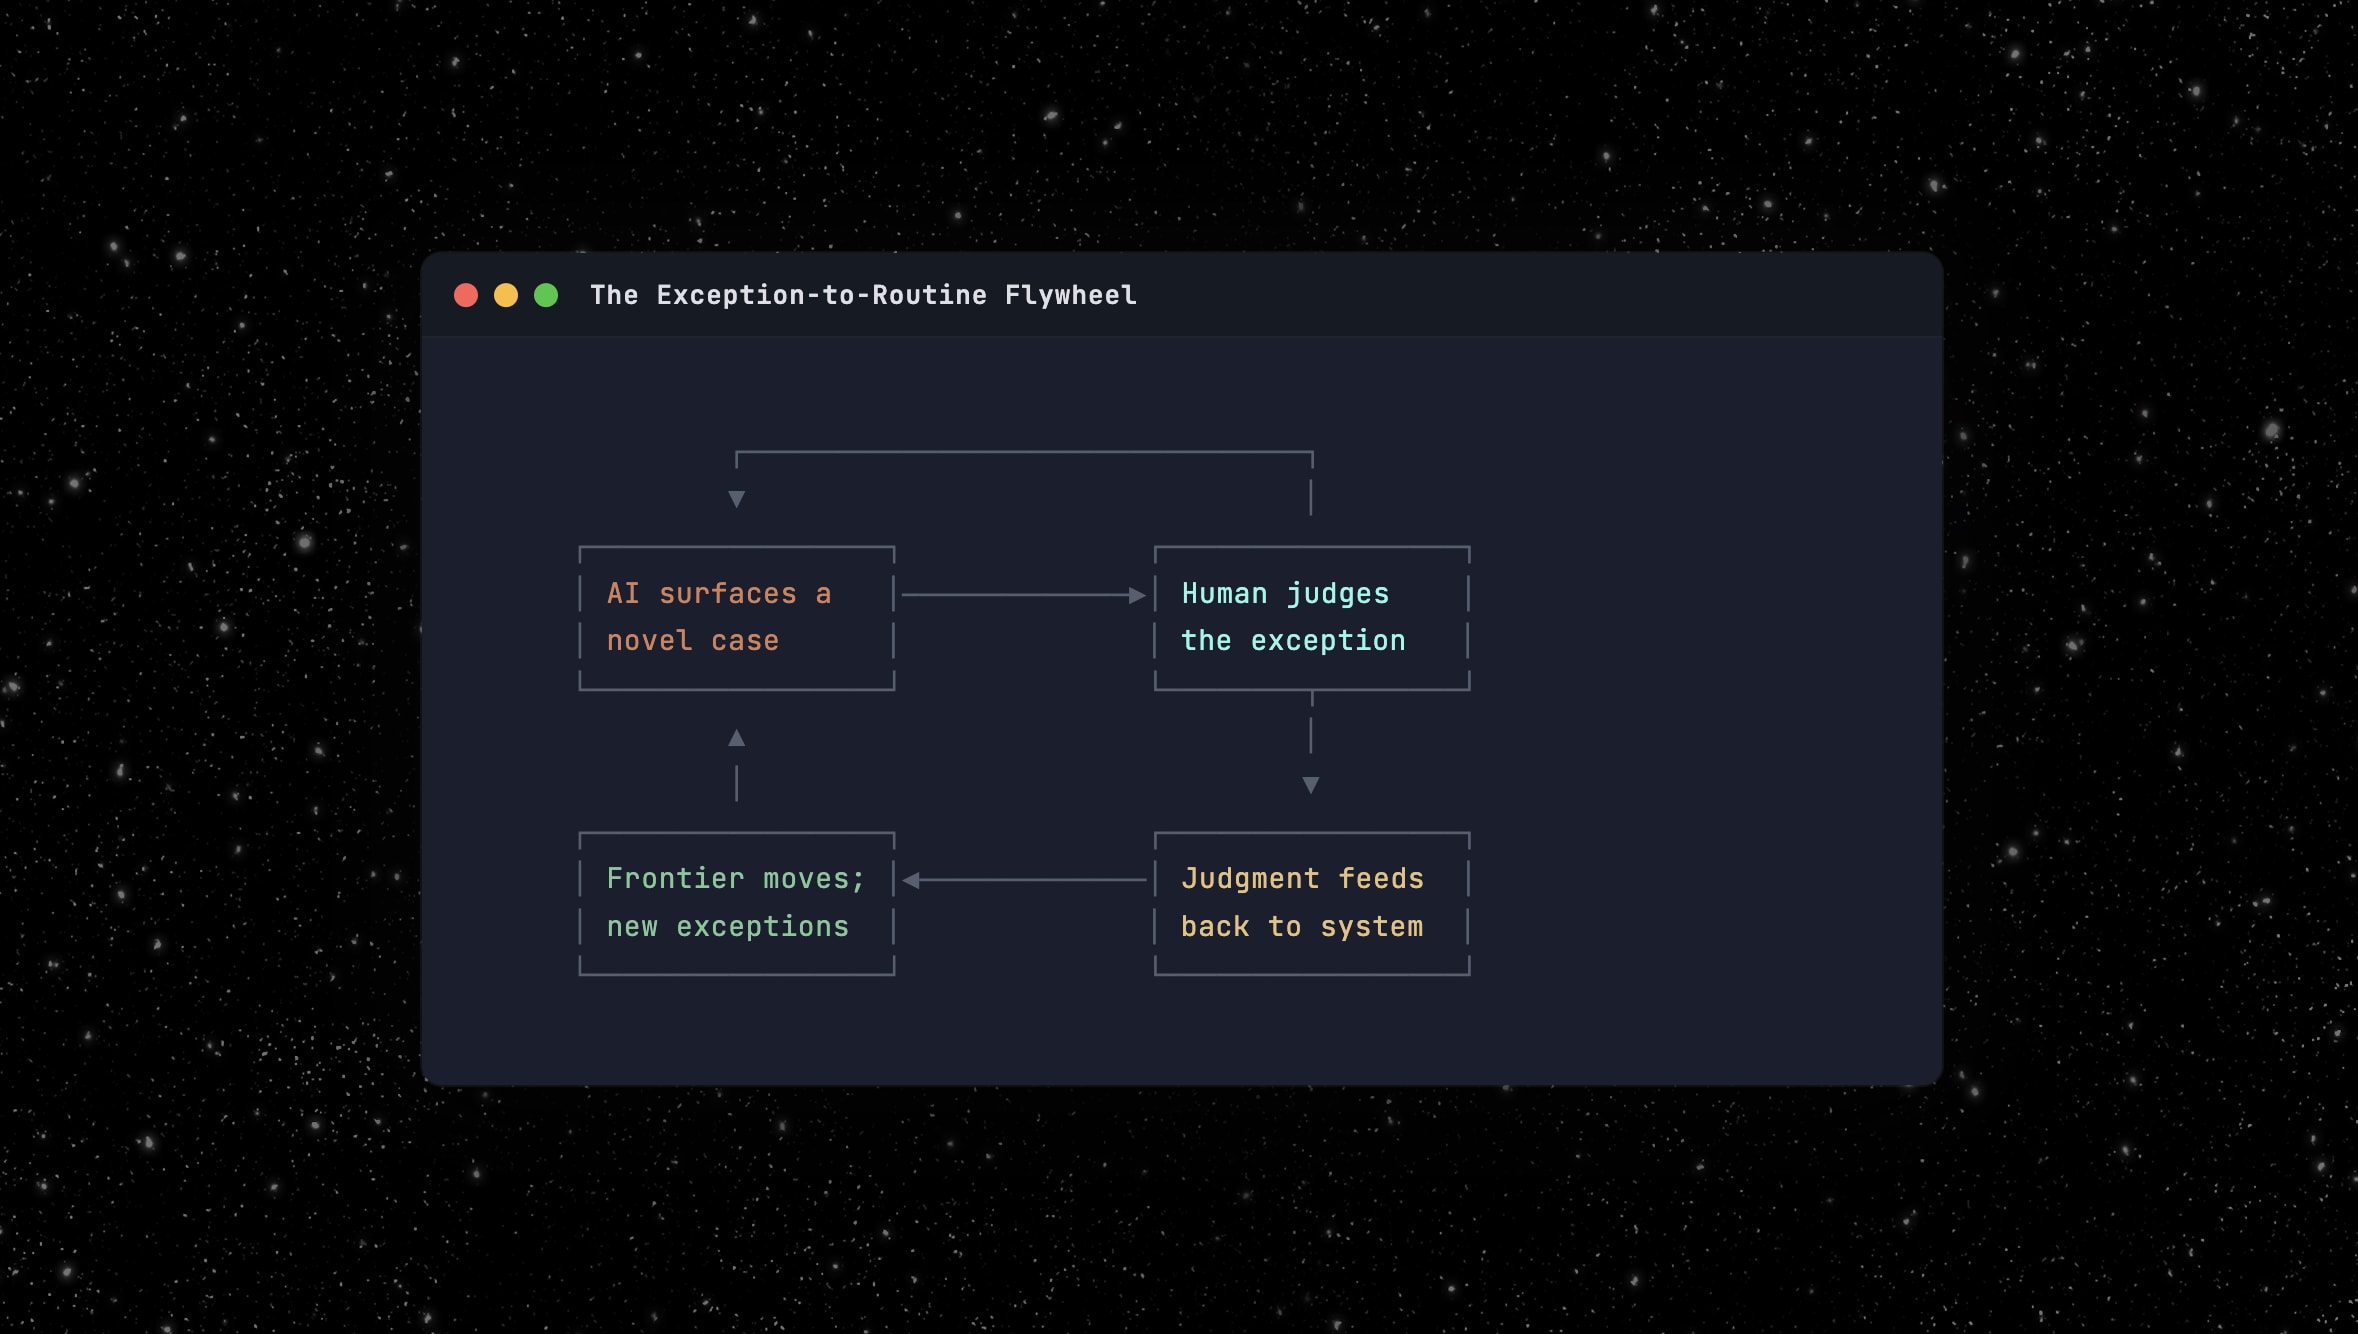Click the left arrowhead pointing to Frontier moves
2358x1334 pixels.
click(911, 880)
